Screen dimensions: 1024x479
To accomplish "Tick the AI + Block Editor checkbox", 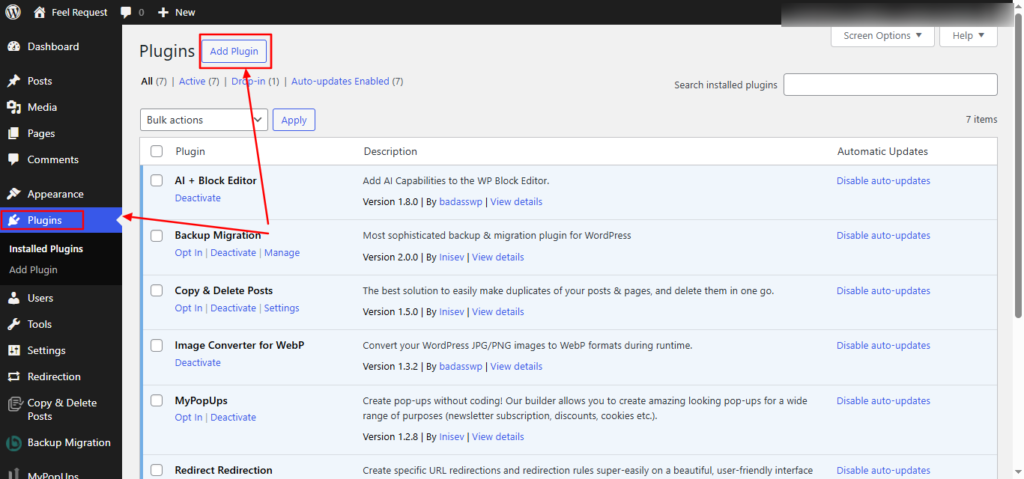I will [x=157, y=180].
